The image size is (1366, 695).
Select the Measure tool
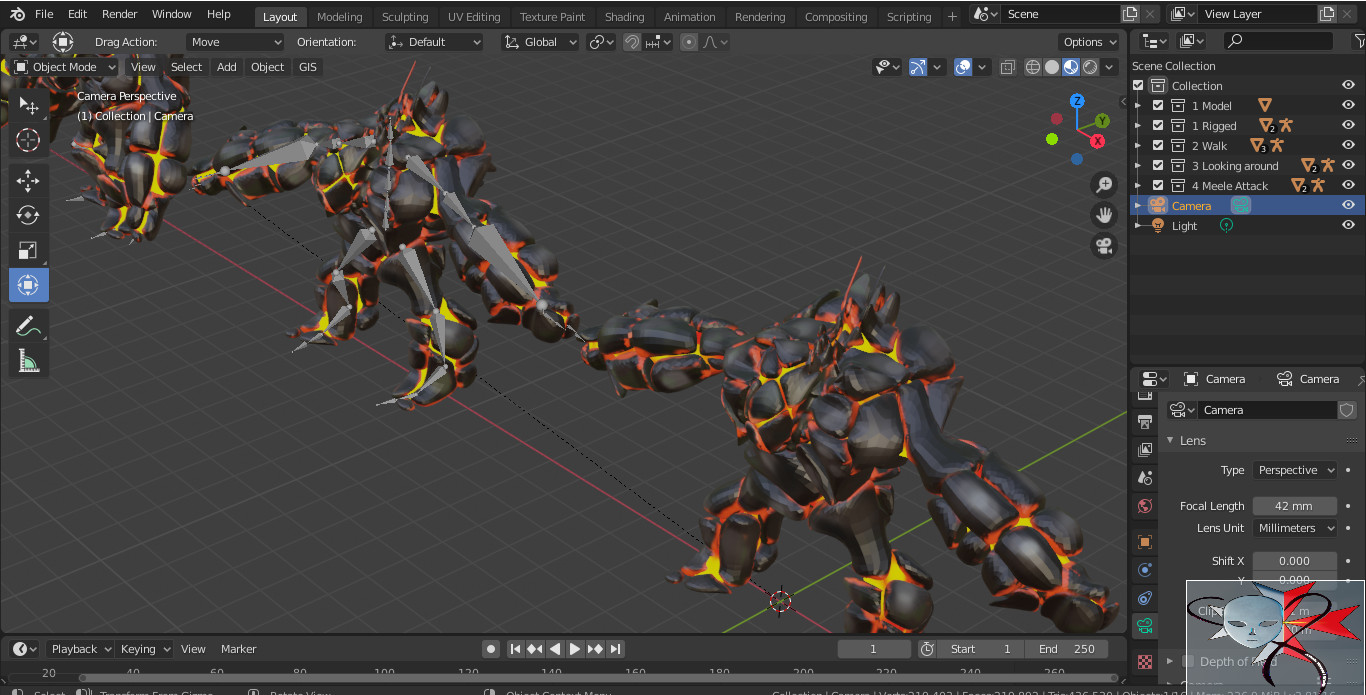[28, 360]
